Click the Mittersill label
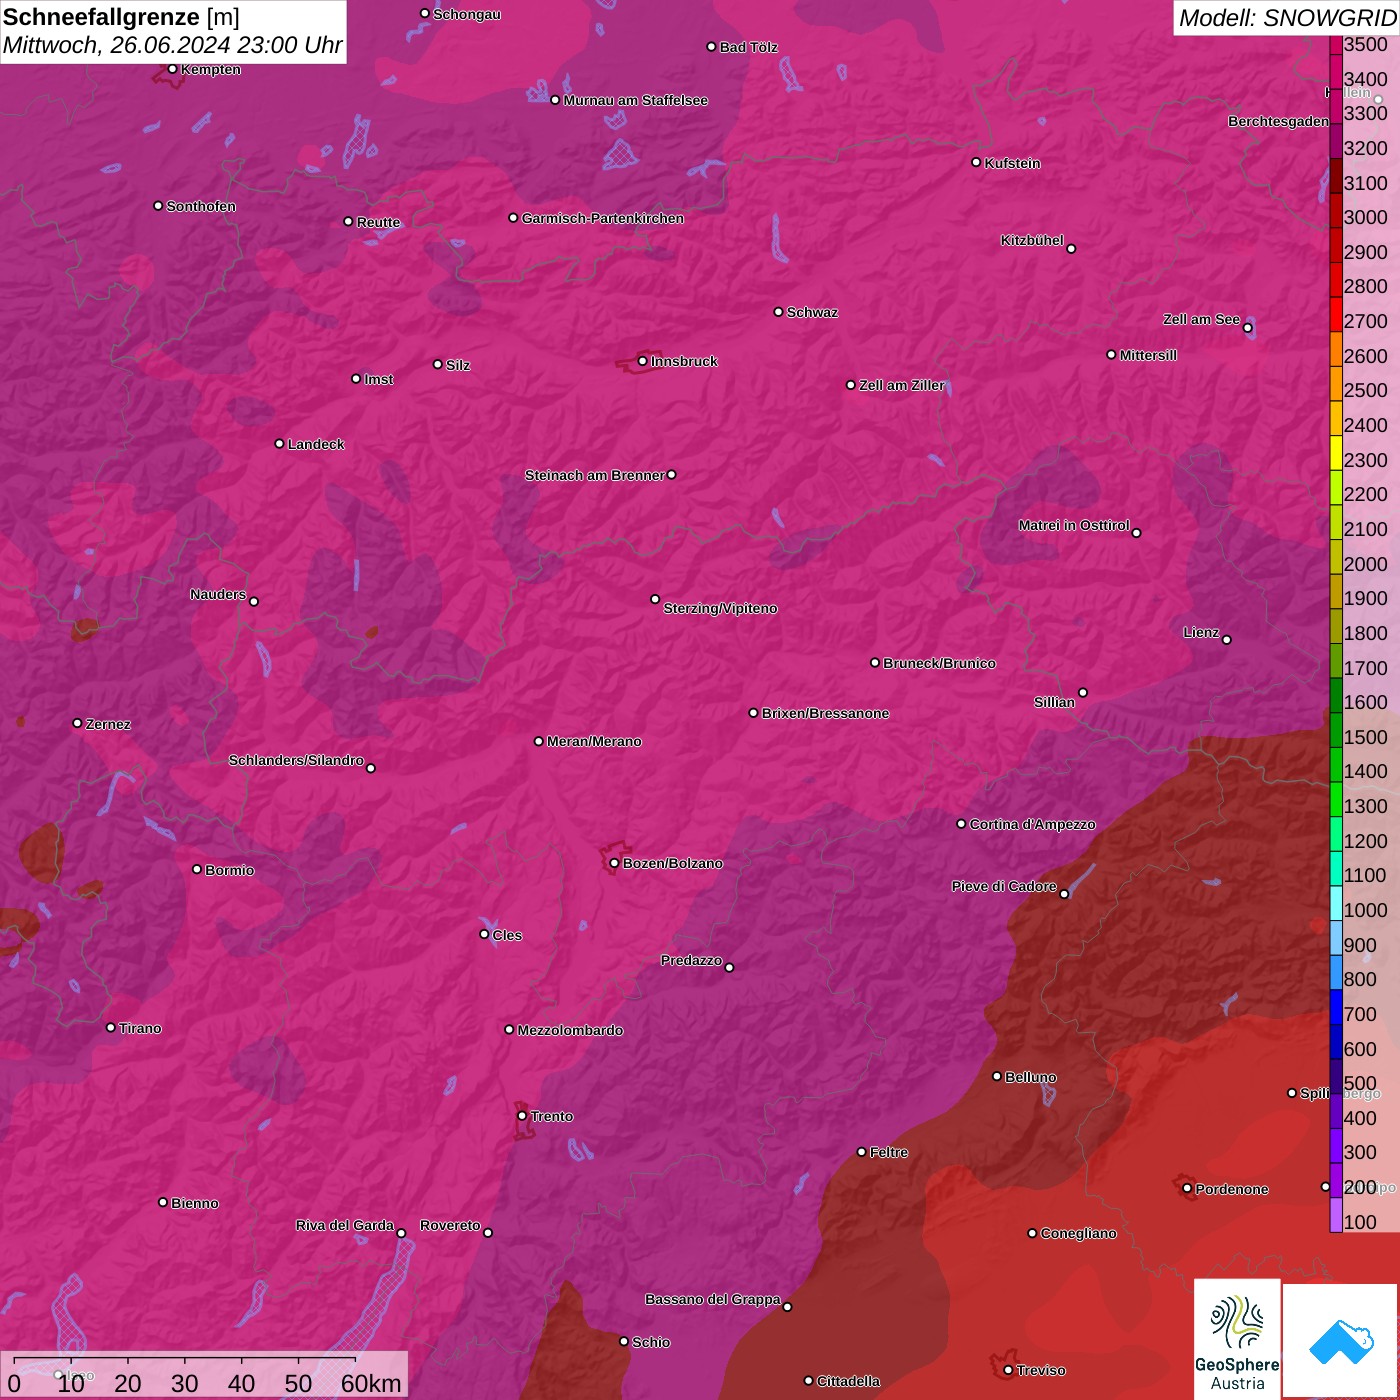The width and height of the screenshot is (1400, 1400). [1149, 355]
